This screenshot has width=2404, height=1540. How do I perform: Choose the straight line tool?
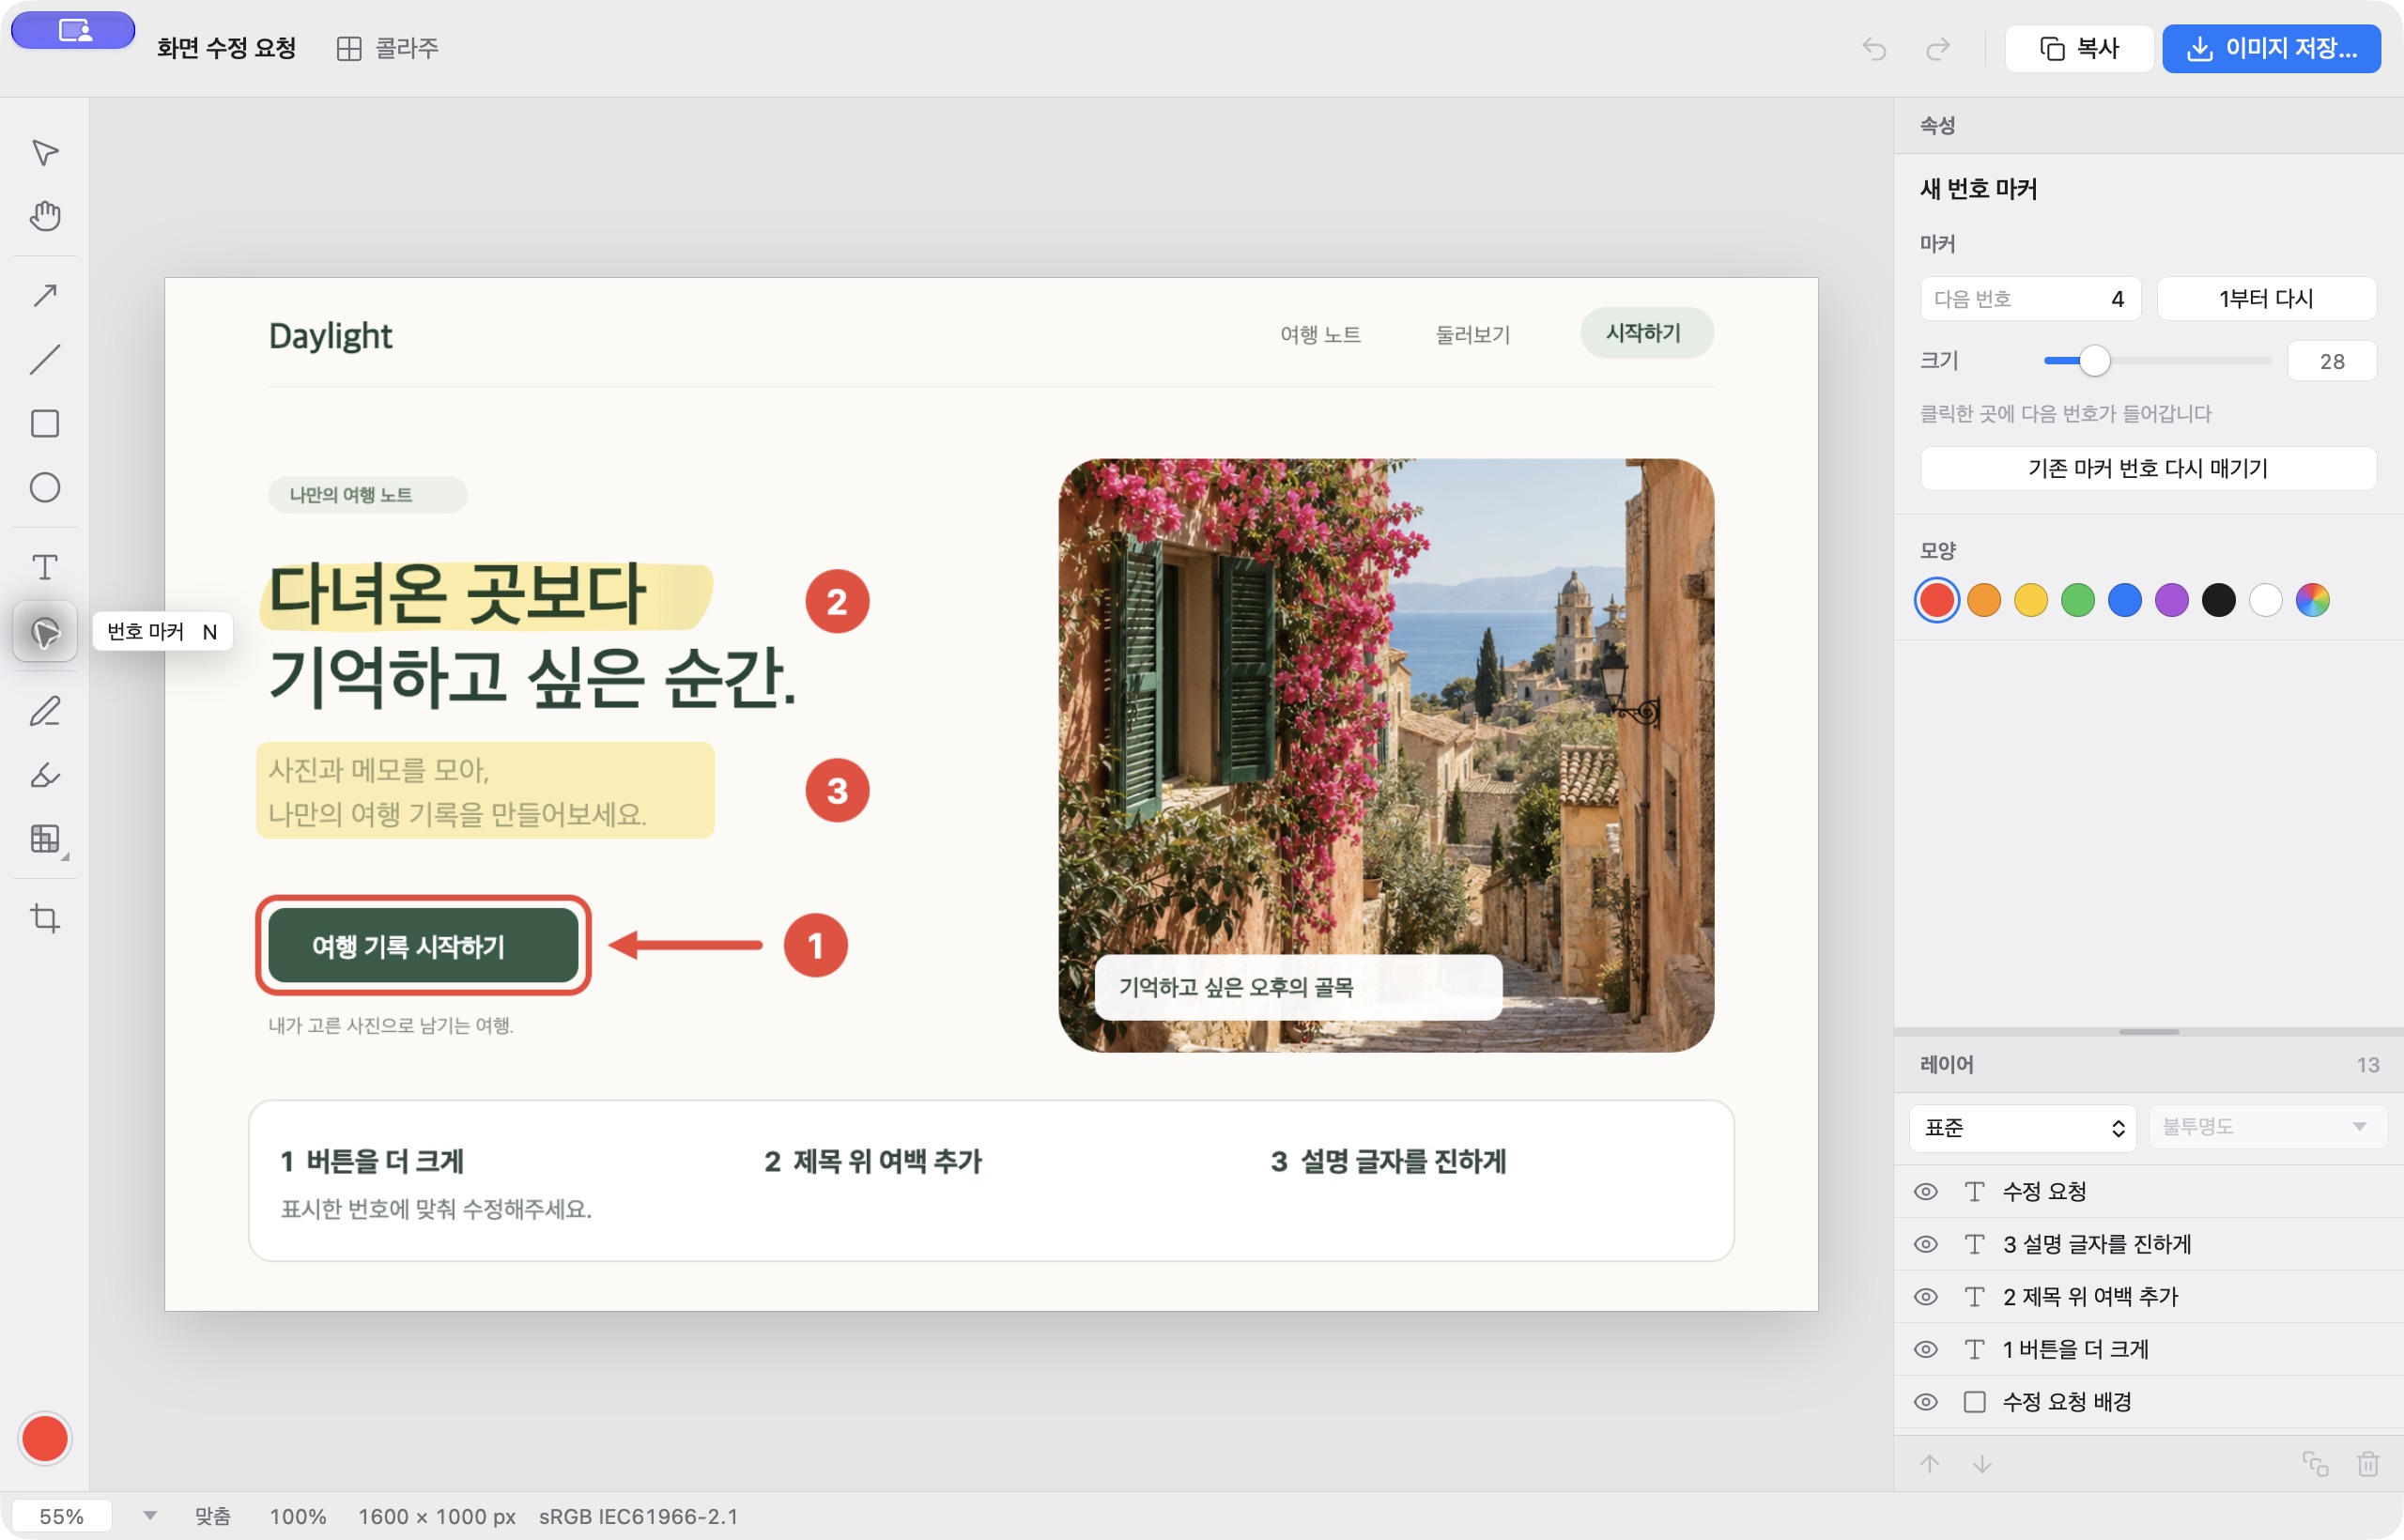tap(45, 359)
